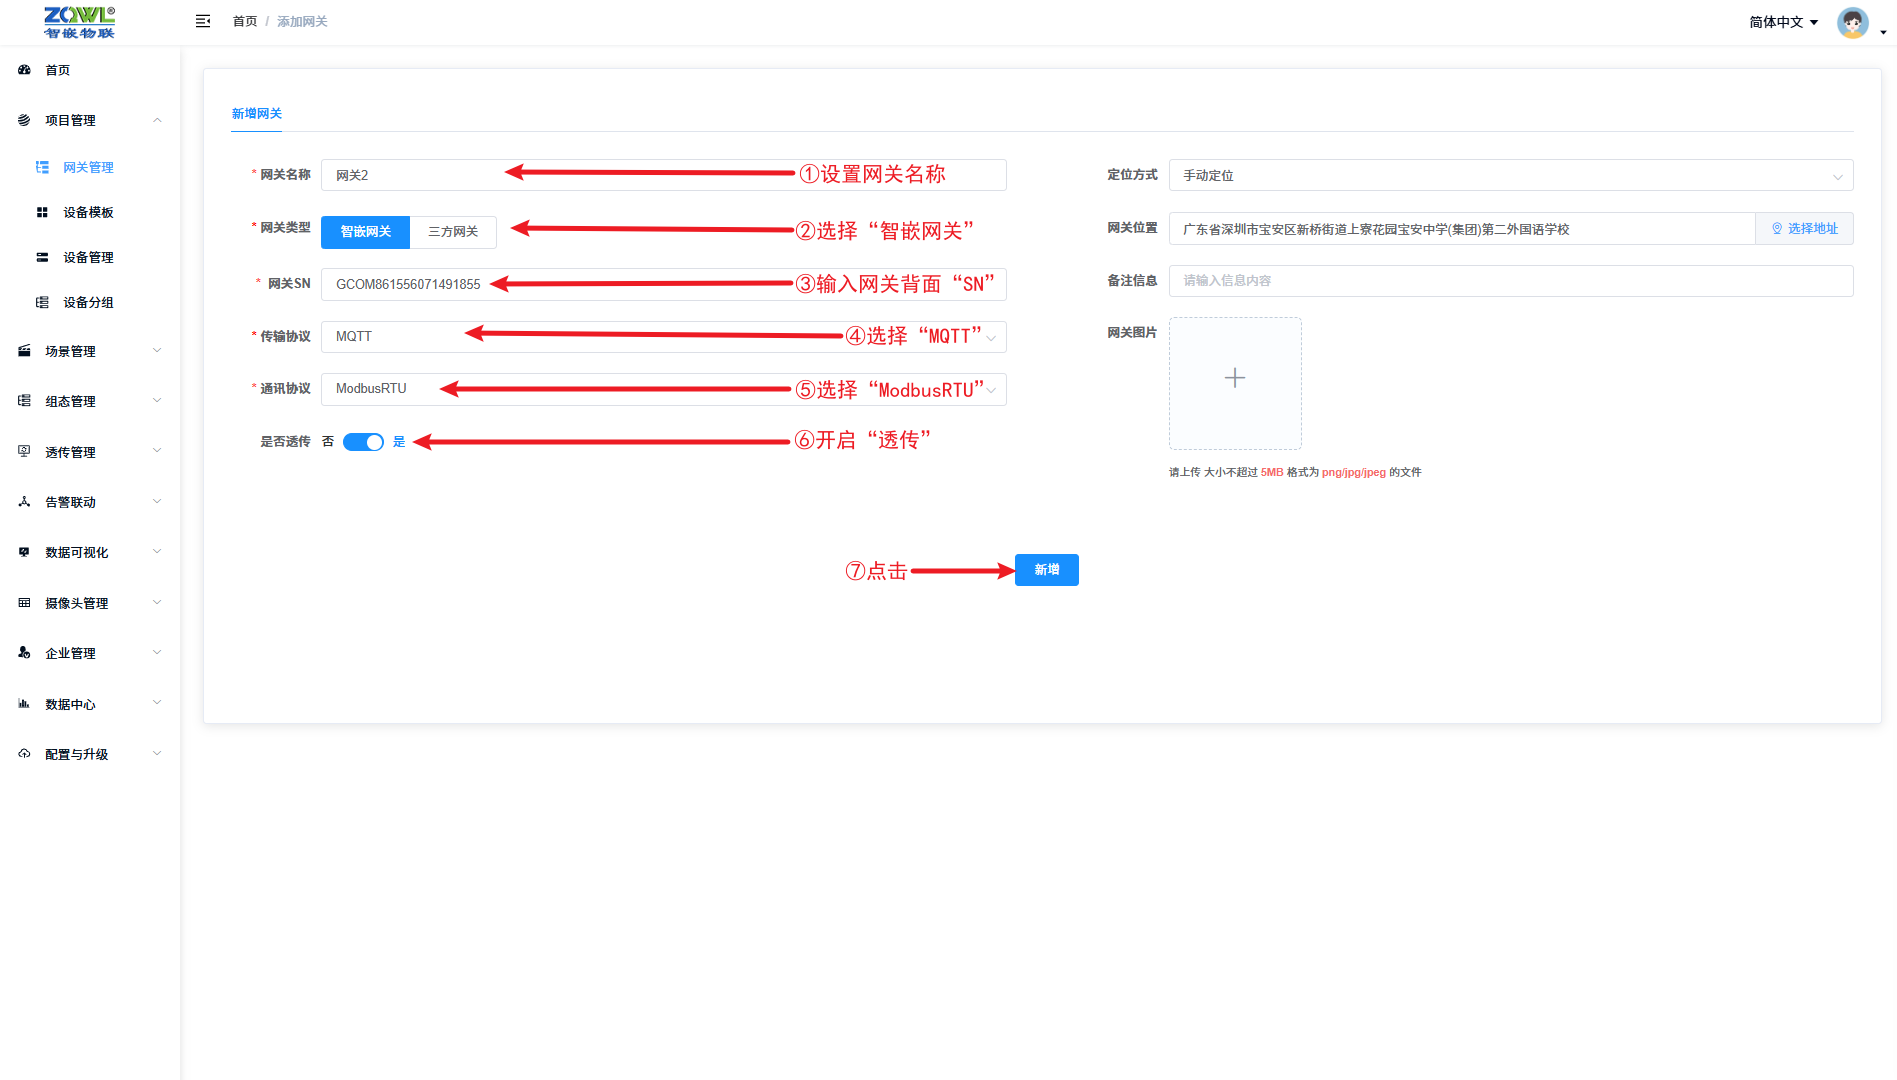Open the 定位方式 positioning dropdown
1897x1080 pixels.
click(1510, 175)
